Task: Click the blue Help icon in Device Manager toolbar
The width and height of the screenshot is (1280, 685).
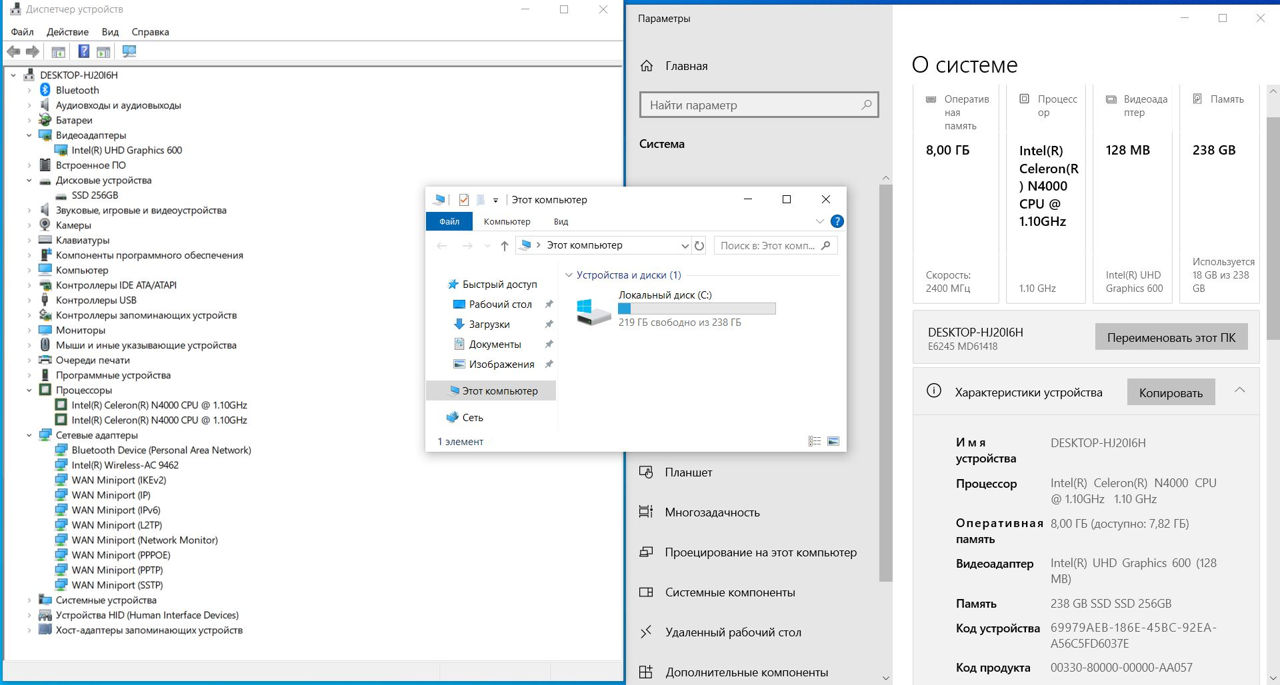Action: click(x=84, y=52)
